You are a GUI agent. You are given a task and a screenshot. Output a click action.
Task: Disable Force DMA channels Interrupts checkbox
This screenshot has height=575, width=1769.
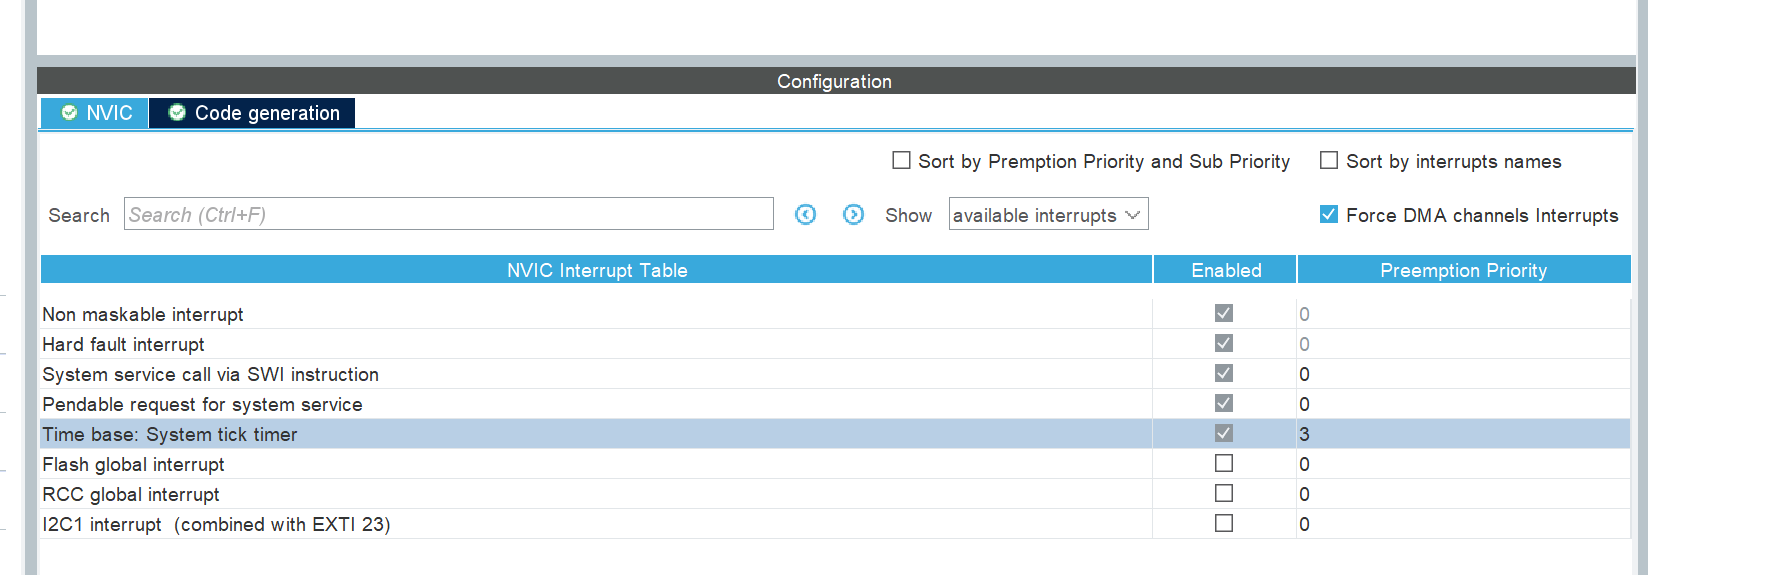click(1329, 215)
